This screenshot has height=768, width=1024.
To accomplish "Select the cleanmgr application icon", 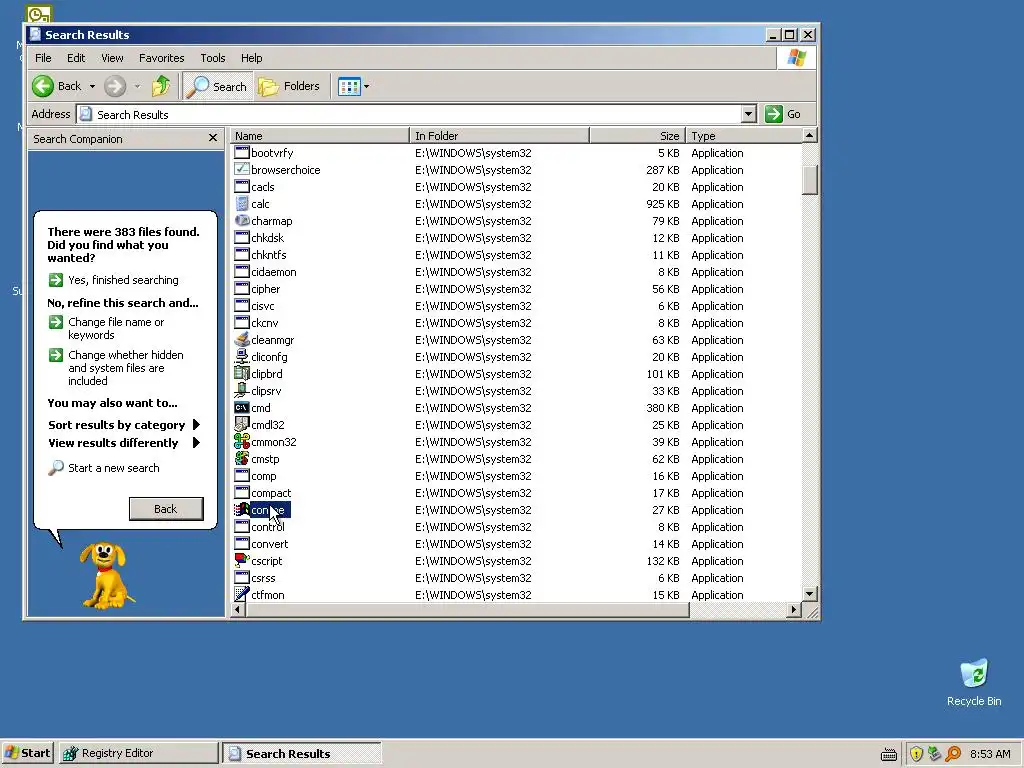I will point(242,340).
